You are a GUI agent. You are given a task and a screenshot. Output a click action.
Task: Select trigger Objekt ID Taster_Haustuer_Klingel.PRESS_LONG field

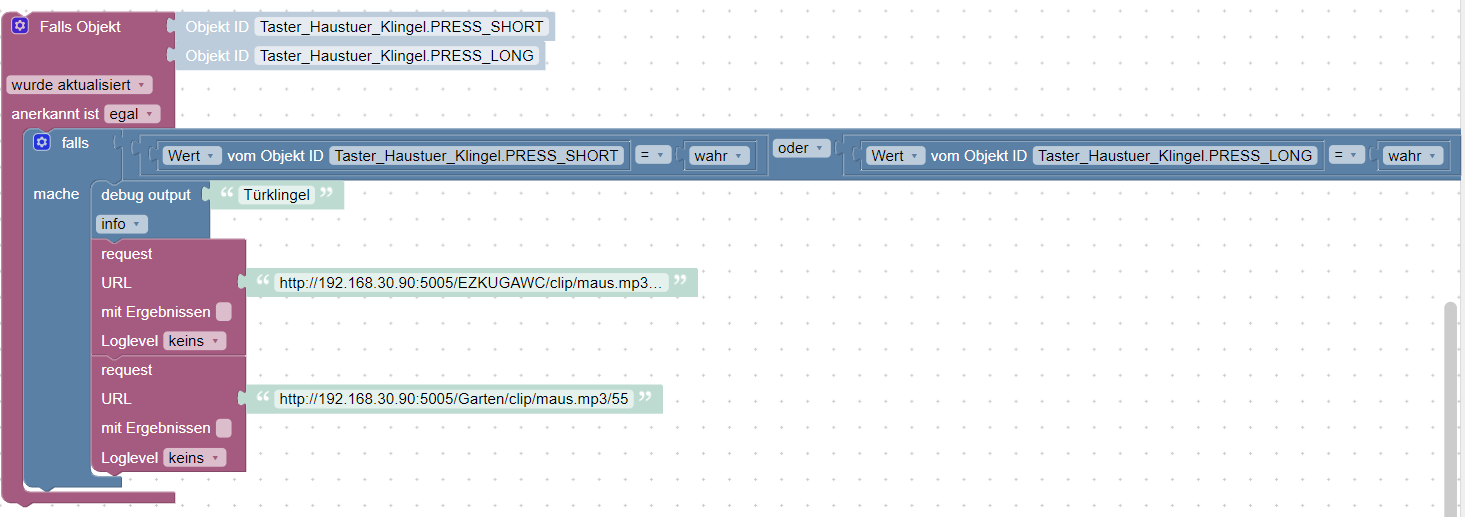[397, 56]
